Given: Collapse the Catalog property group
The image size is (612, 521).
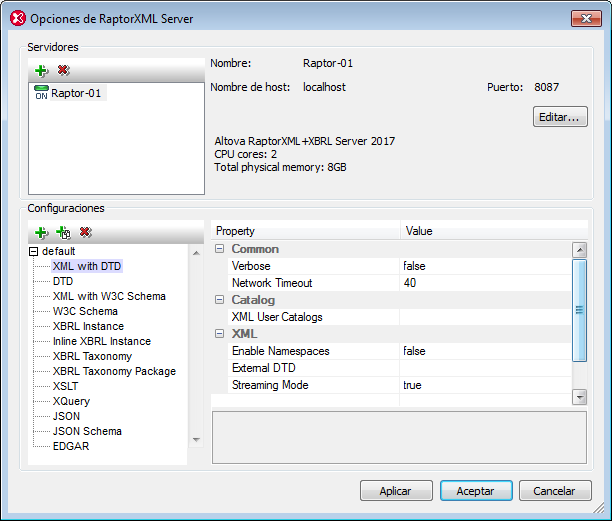Looking at the screenshot, I should pos(219,300).
